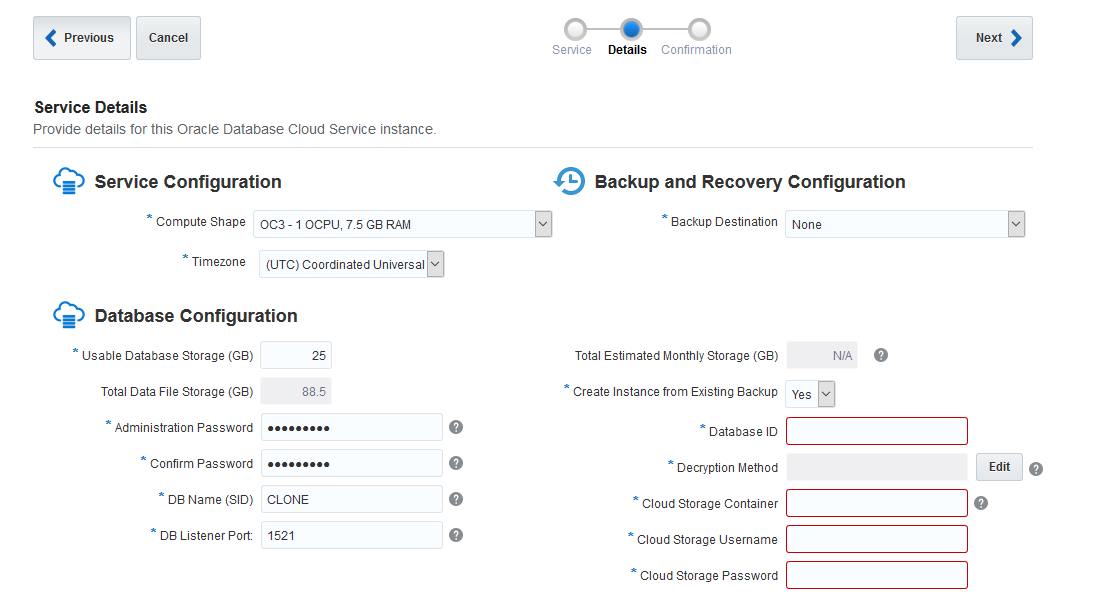Click help icon beside Administration Password
This screenshot has height=604, width=1117.
(x=456, y=427)
